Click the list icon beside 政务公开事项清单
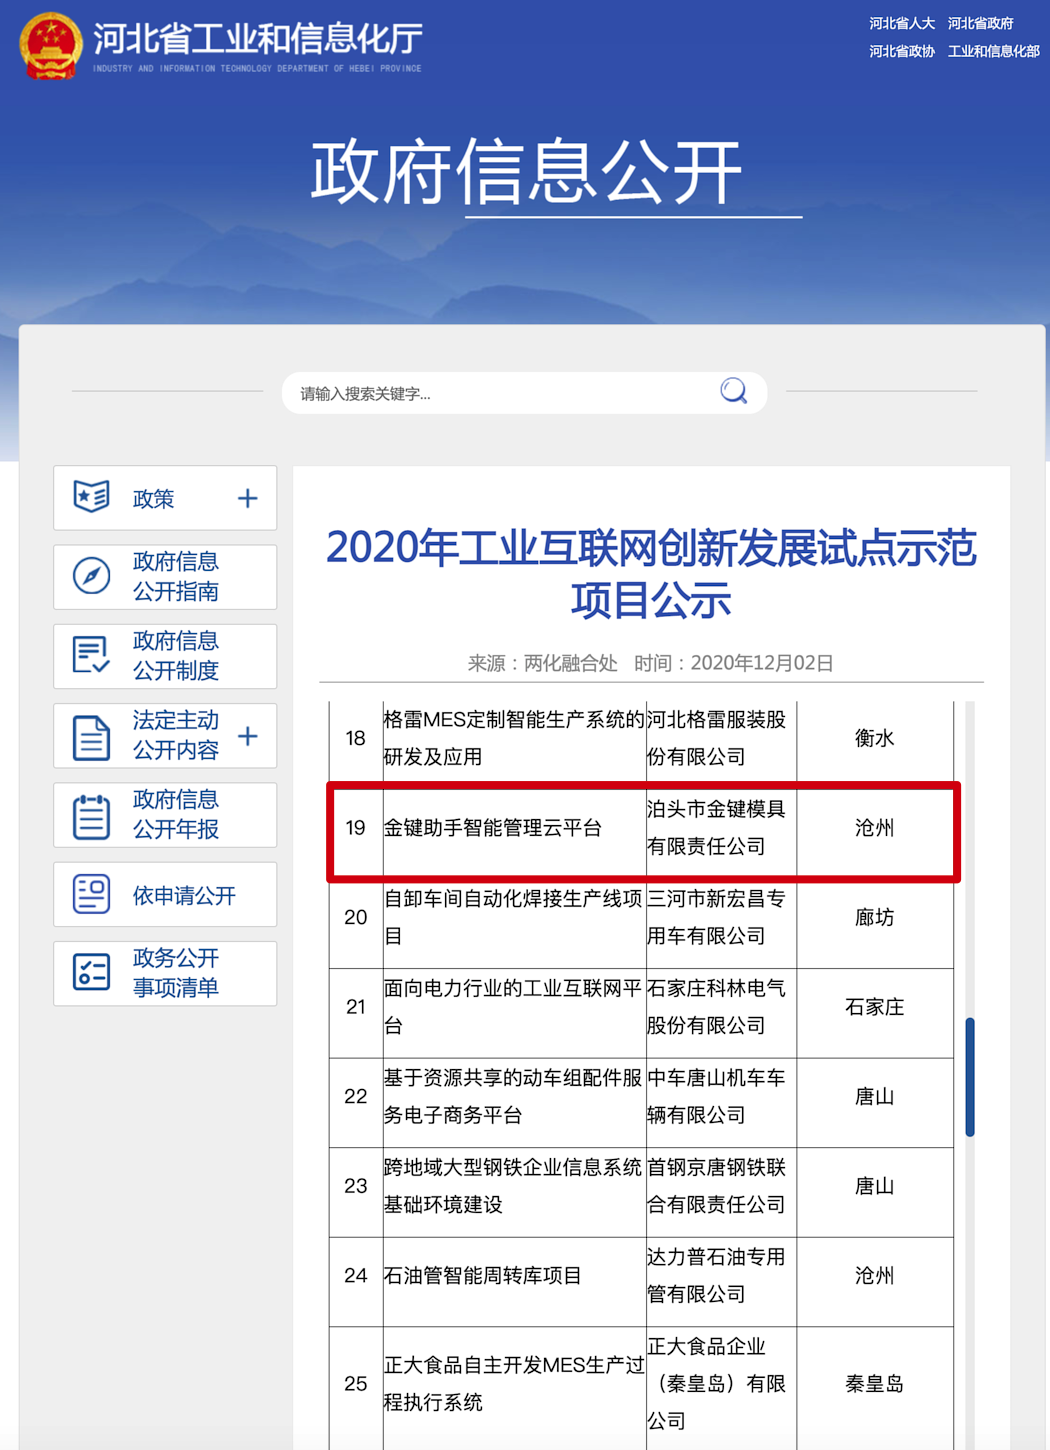The image size is (1050, 1450). point(91,972)
